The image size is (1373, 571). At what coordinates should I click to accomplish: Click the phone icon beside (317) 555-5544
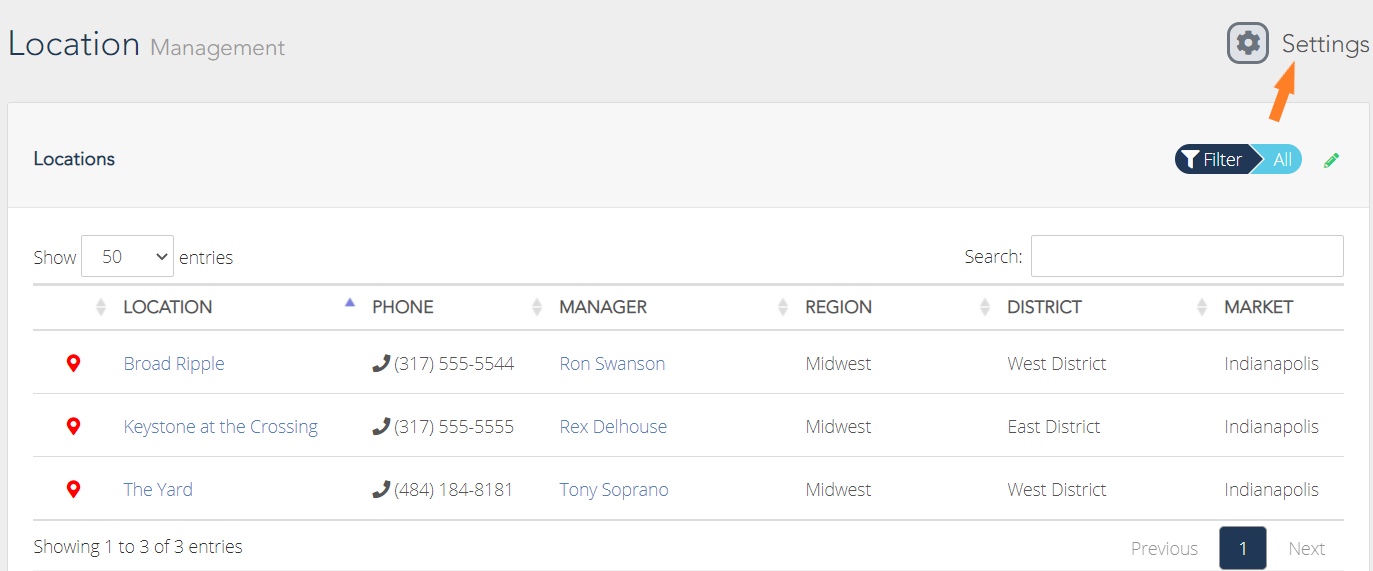click(x=381, y=363)
